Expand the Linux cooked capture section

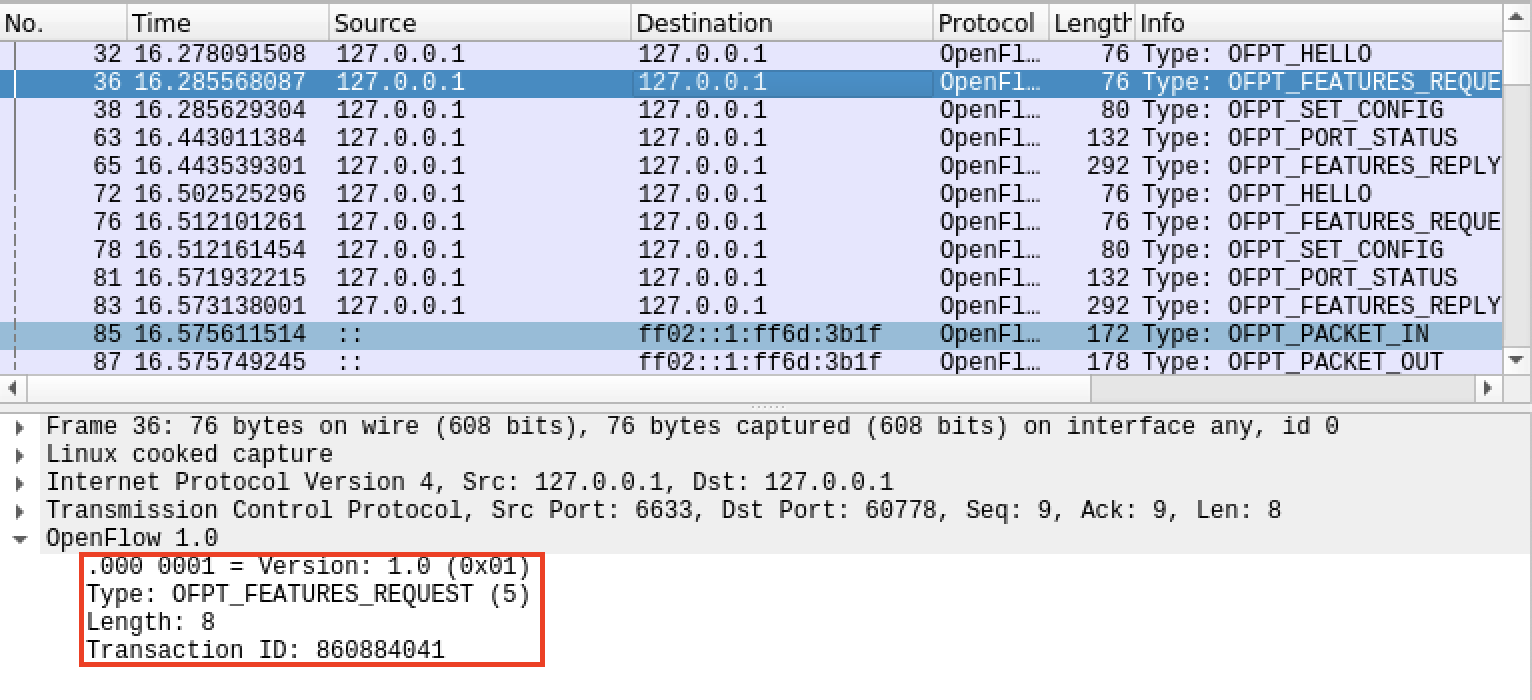point(21,456)
